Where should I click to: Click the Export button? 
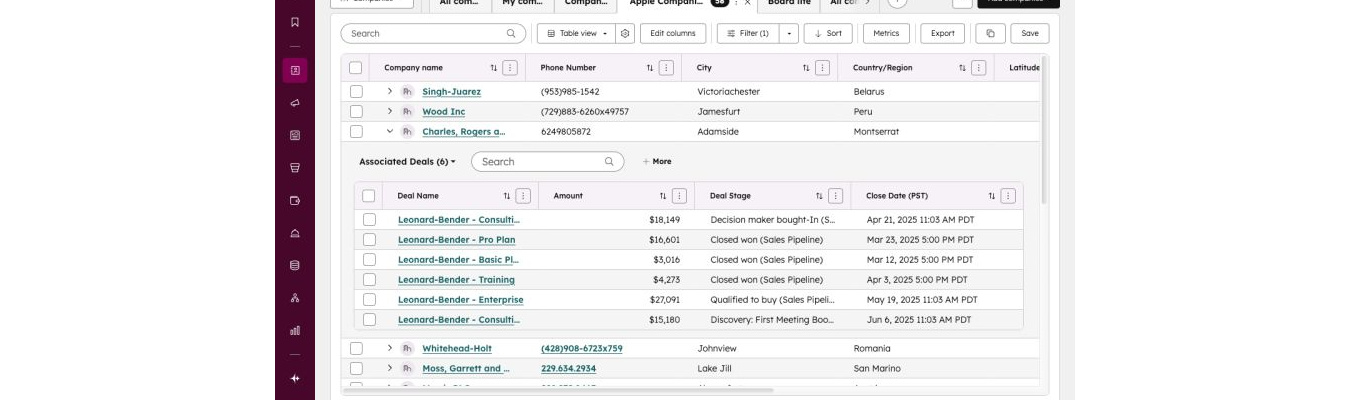[942, 33]
